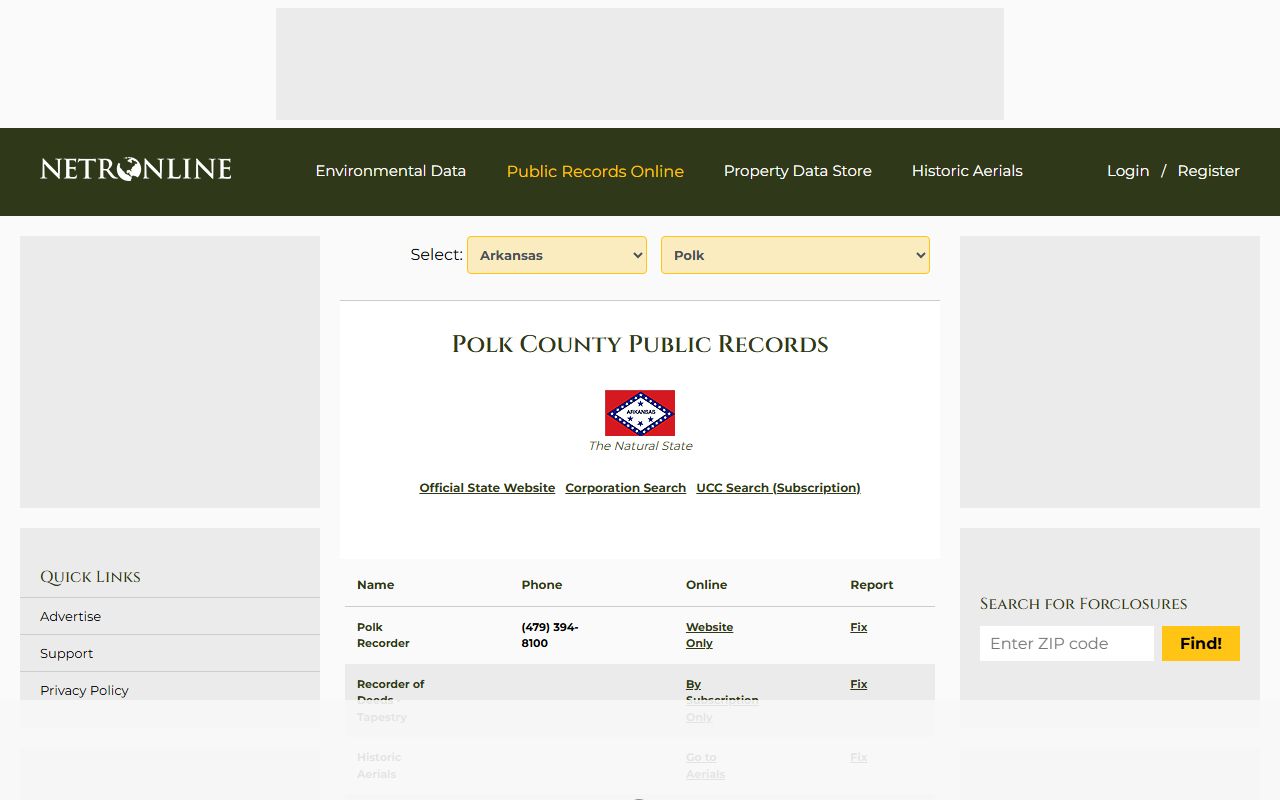The height and width of the screenshot is (800, 1280).
Task: Click the Polk County Public Records heading
Action: [x=640, y=344]
